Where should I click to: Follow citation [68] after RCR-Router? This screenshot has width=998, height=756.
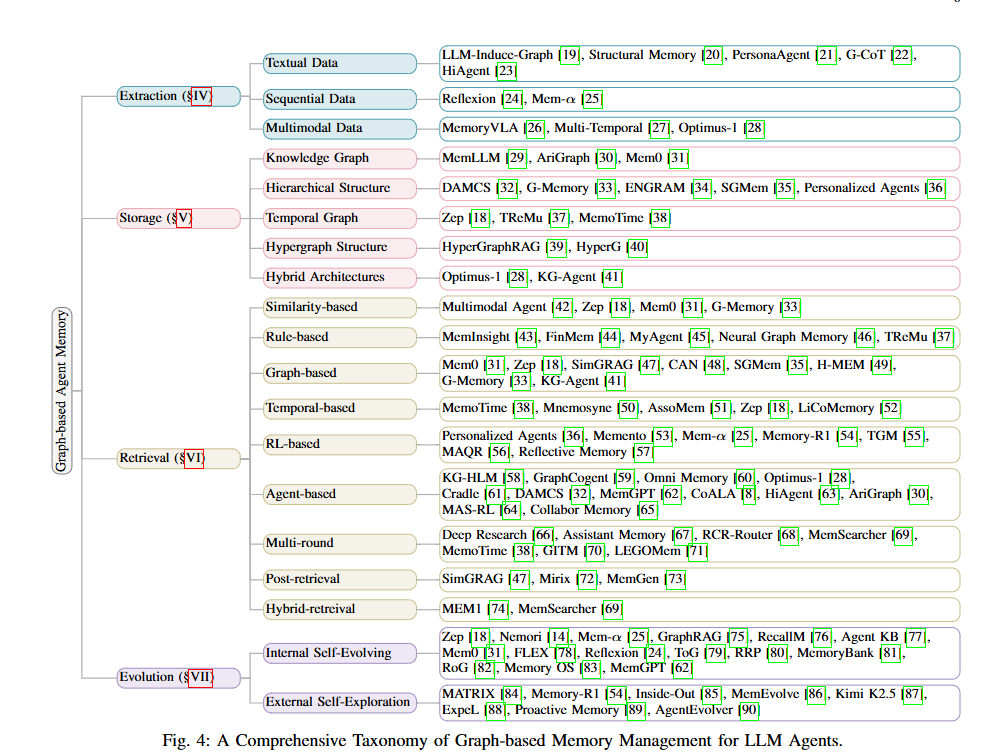click(x=789, y=536)
